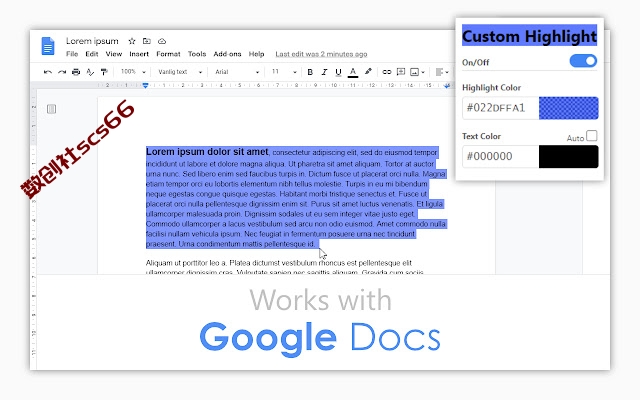Click the 'Highlight Color' label
Screen dimensions: 640x400
coord(491,87)
